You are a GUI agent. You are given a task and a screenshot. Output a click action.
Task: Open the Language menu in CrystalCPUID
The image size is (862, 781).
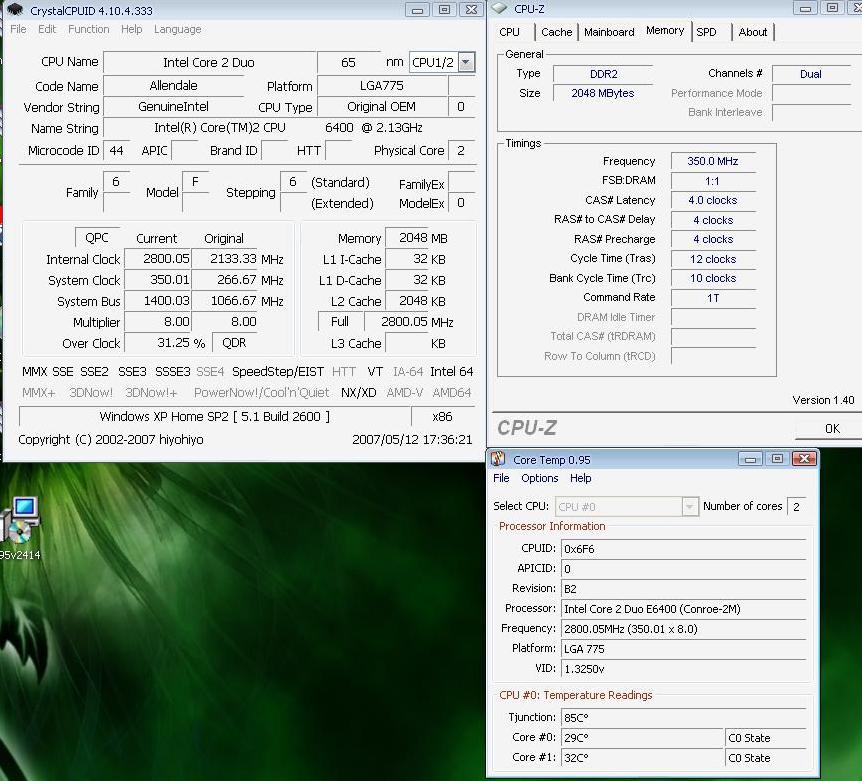pyautogui.click(x=177, y=30)
